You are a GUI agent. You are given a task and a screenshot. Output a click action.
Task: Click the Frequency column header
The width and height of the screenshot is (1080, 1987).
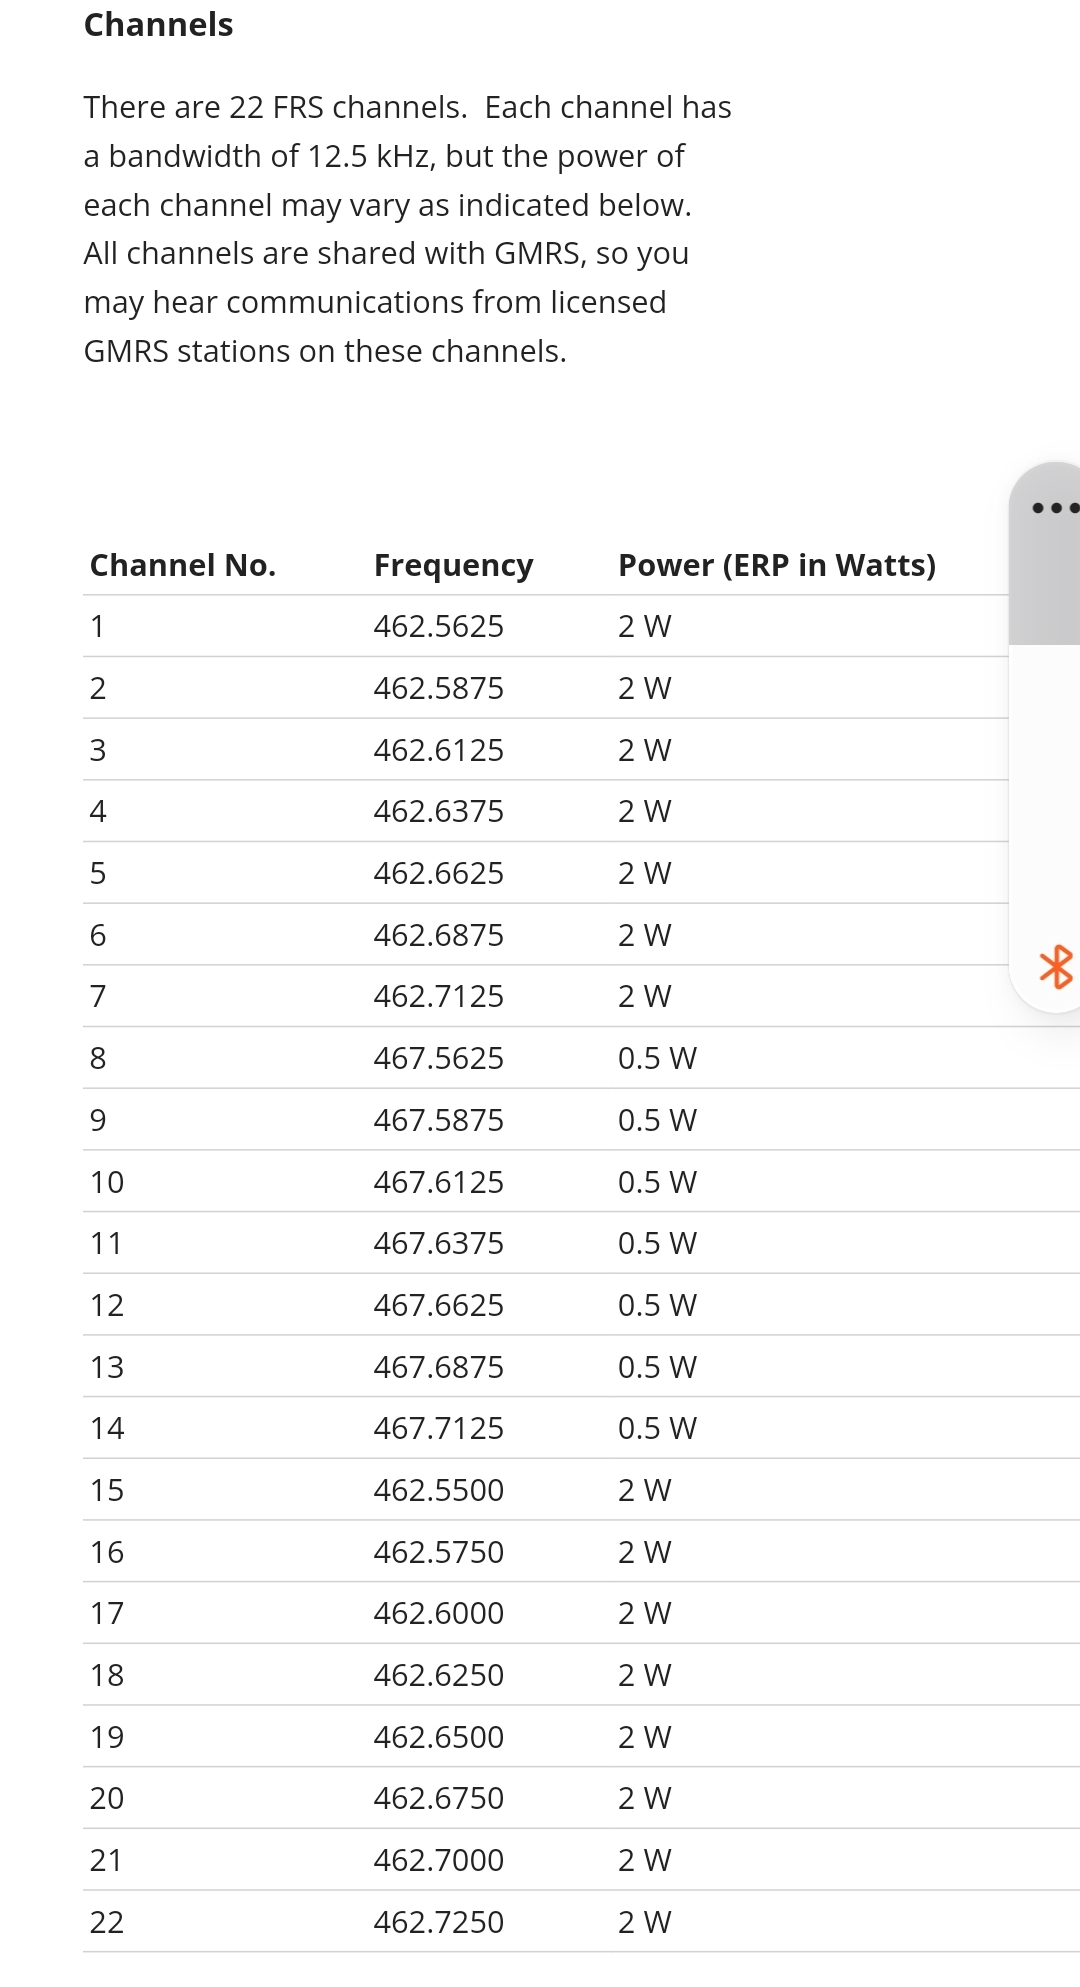pyautogui.click(x=453, y=565)
